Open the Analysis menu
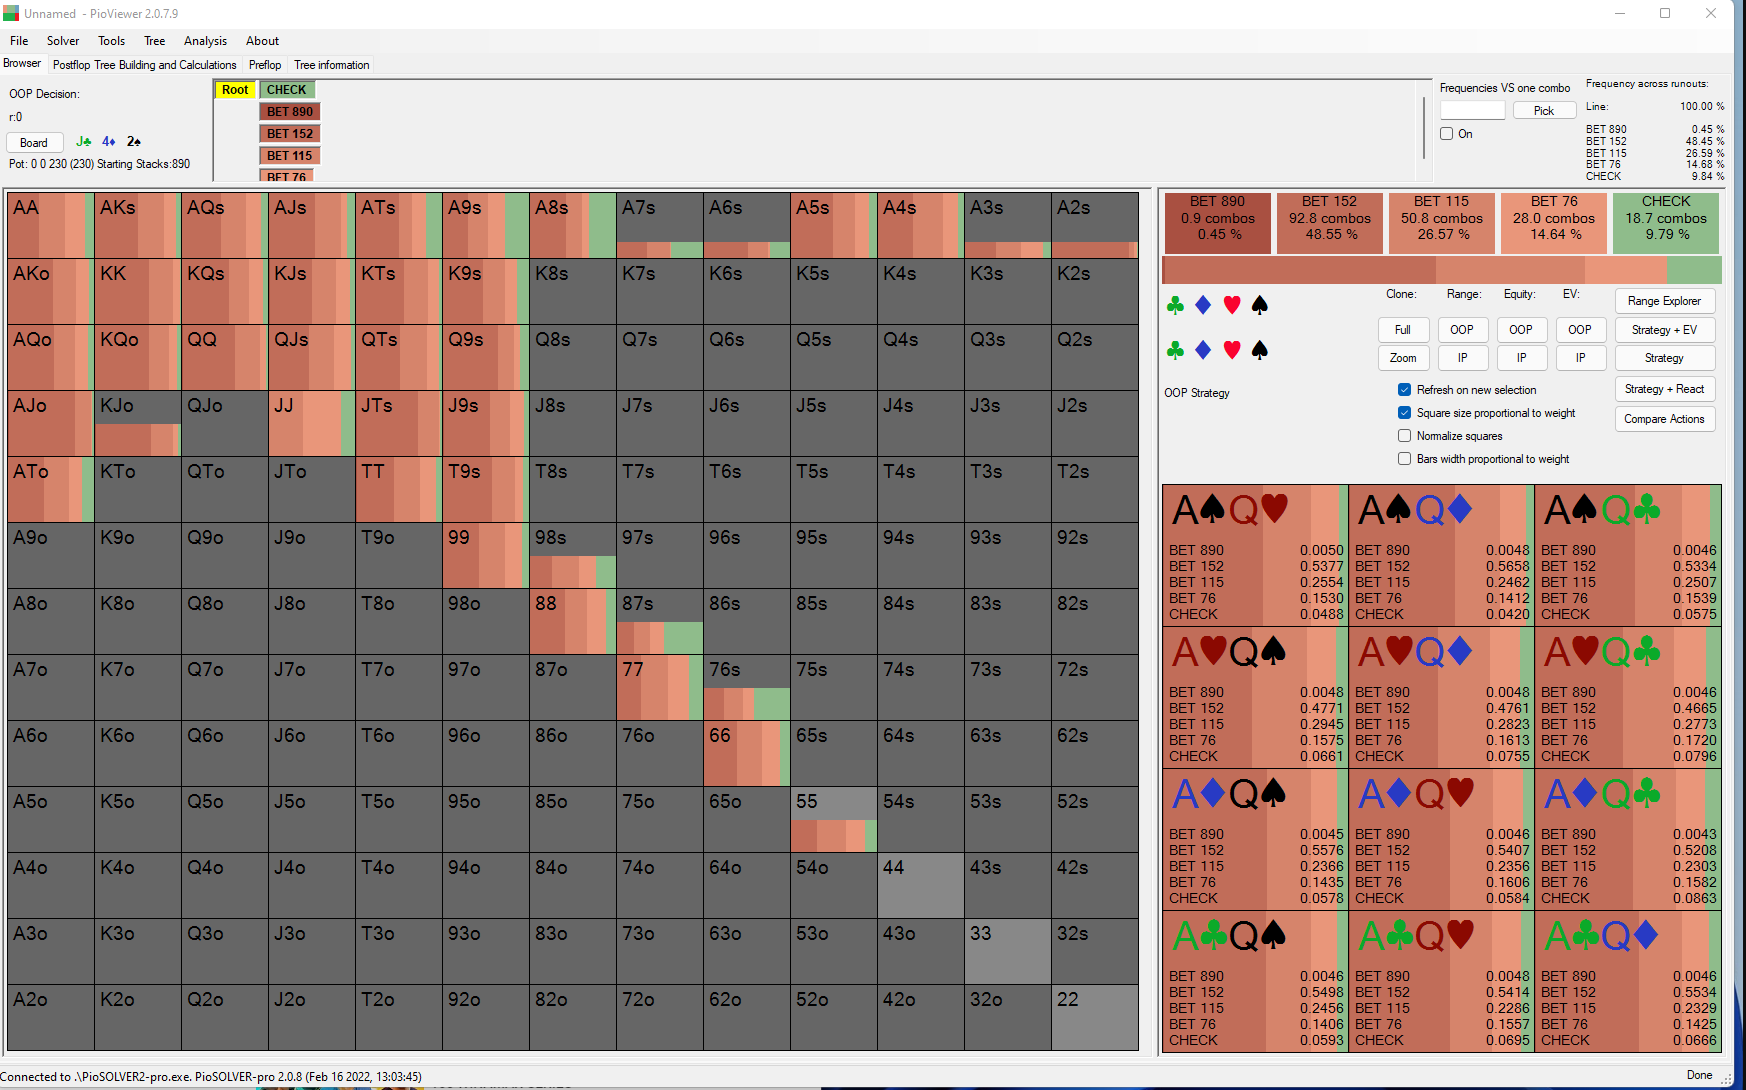The width and height of the screenshot is (1746, 1090). [206, 41]
